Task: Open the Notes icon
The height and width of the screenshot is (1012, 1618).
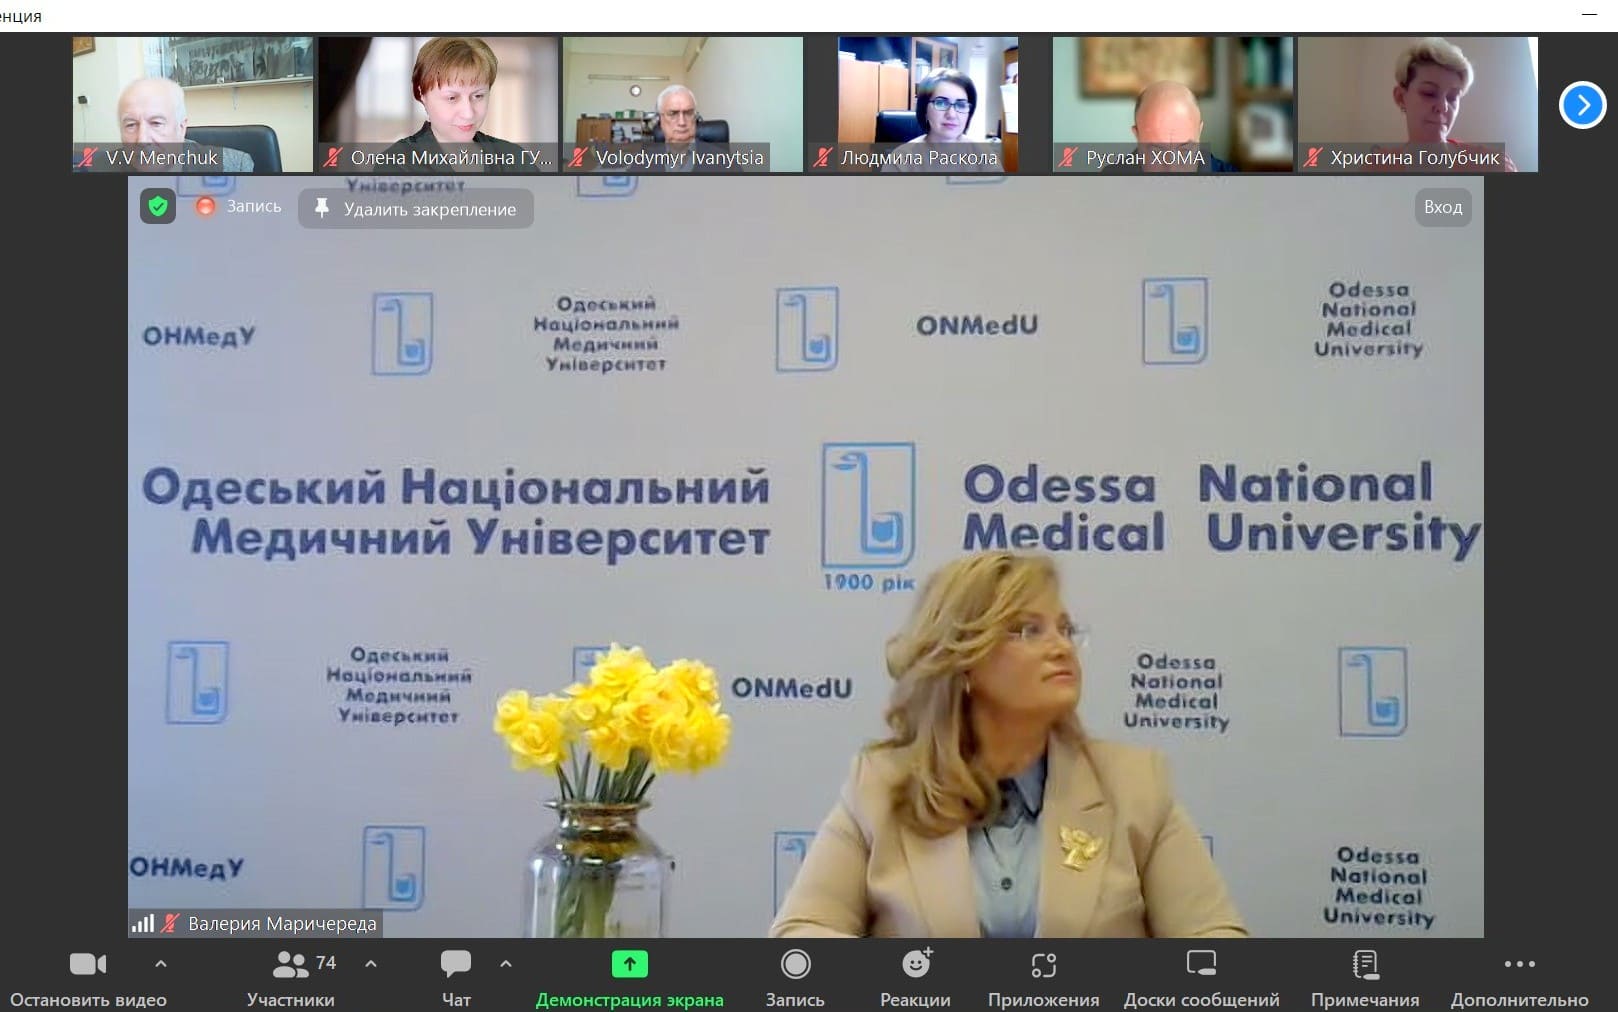Action: 1365,964
